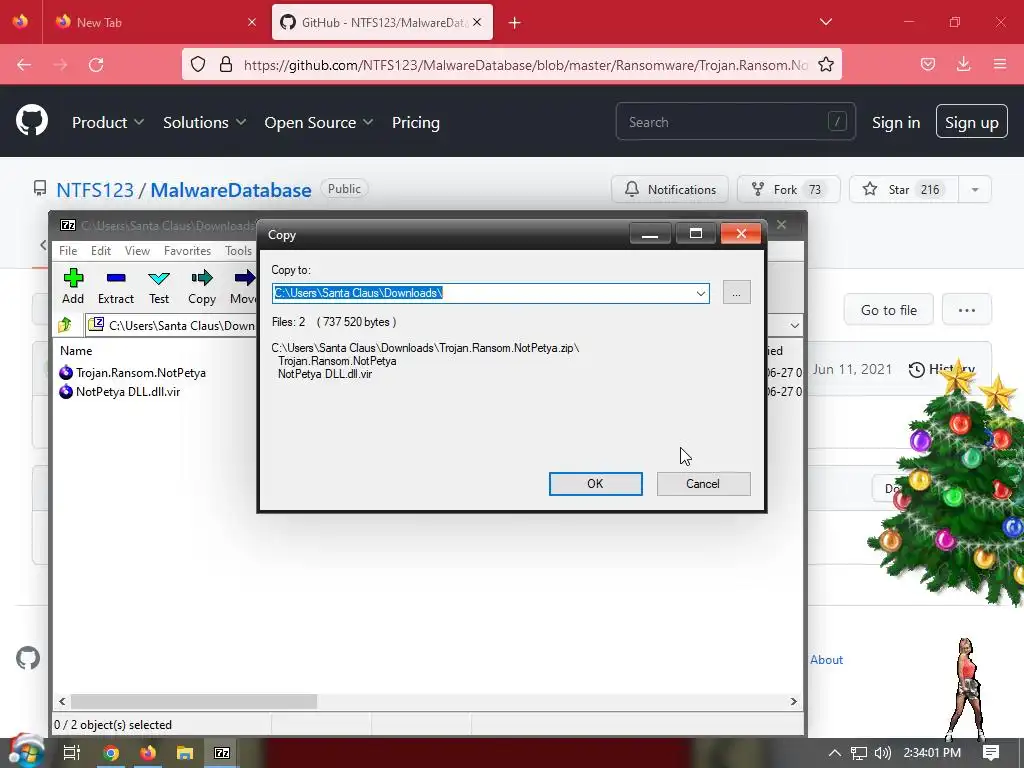Focus the GitHub search box
Viewport: 1024px width, 768px height.
pos(735,121)
